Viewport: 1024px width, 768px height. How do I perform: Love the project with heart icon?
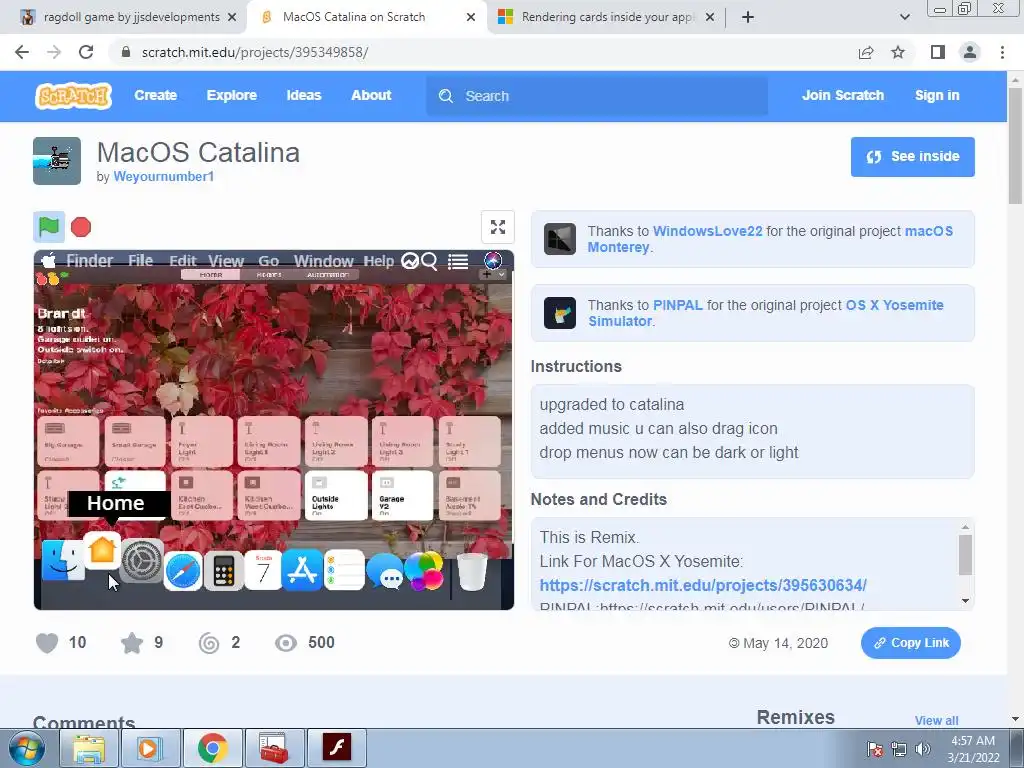[x=47, y=643]
